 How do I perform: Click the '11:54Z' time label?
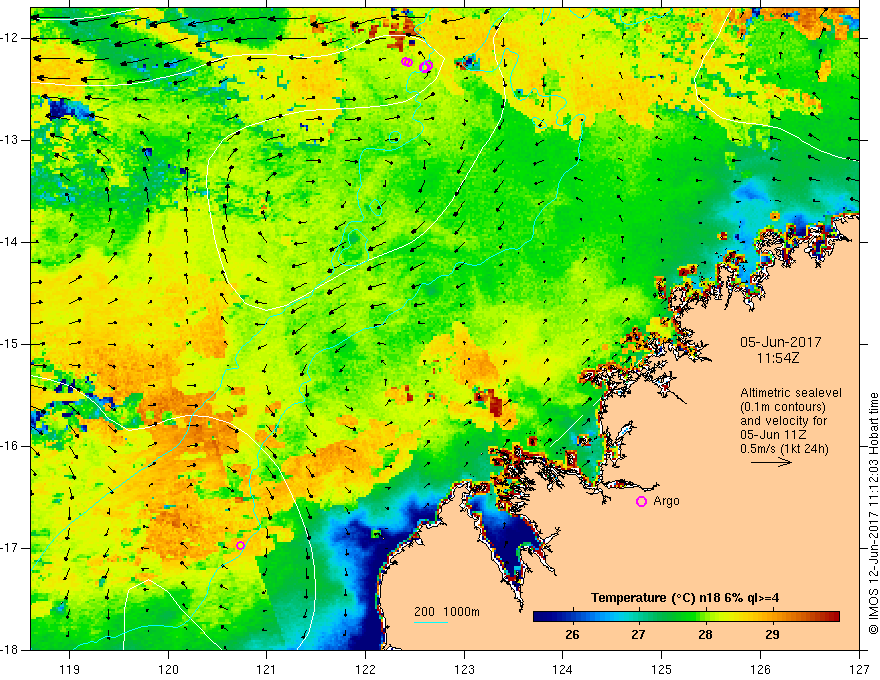tap(778, 358)
